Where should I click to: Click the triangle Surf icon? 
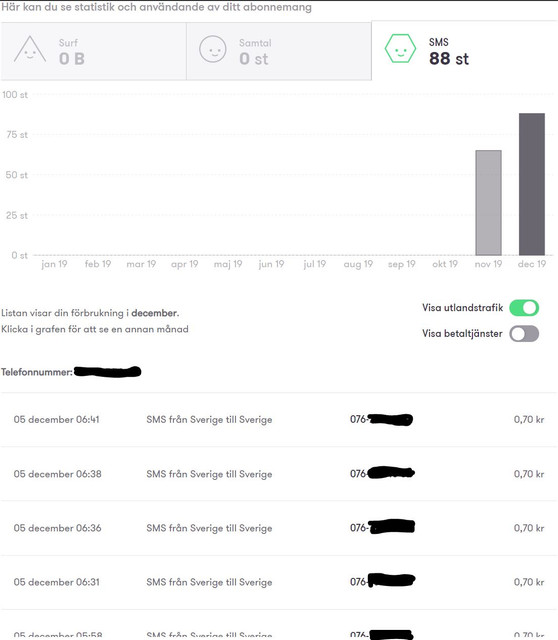30,49
